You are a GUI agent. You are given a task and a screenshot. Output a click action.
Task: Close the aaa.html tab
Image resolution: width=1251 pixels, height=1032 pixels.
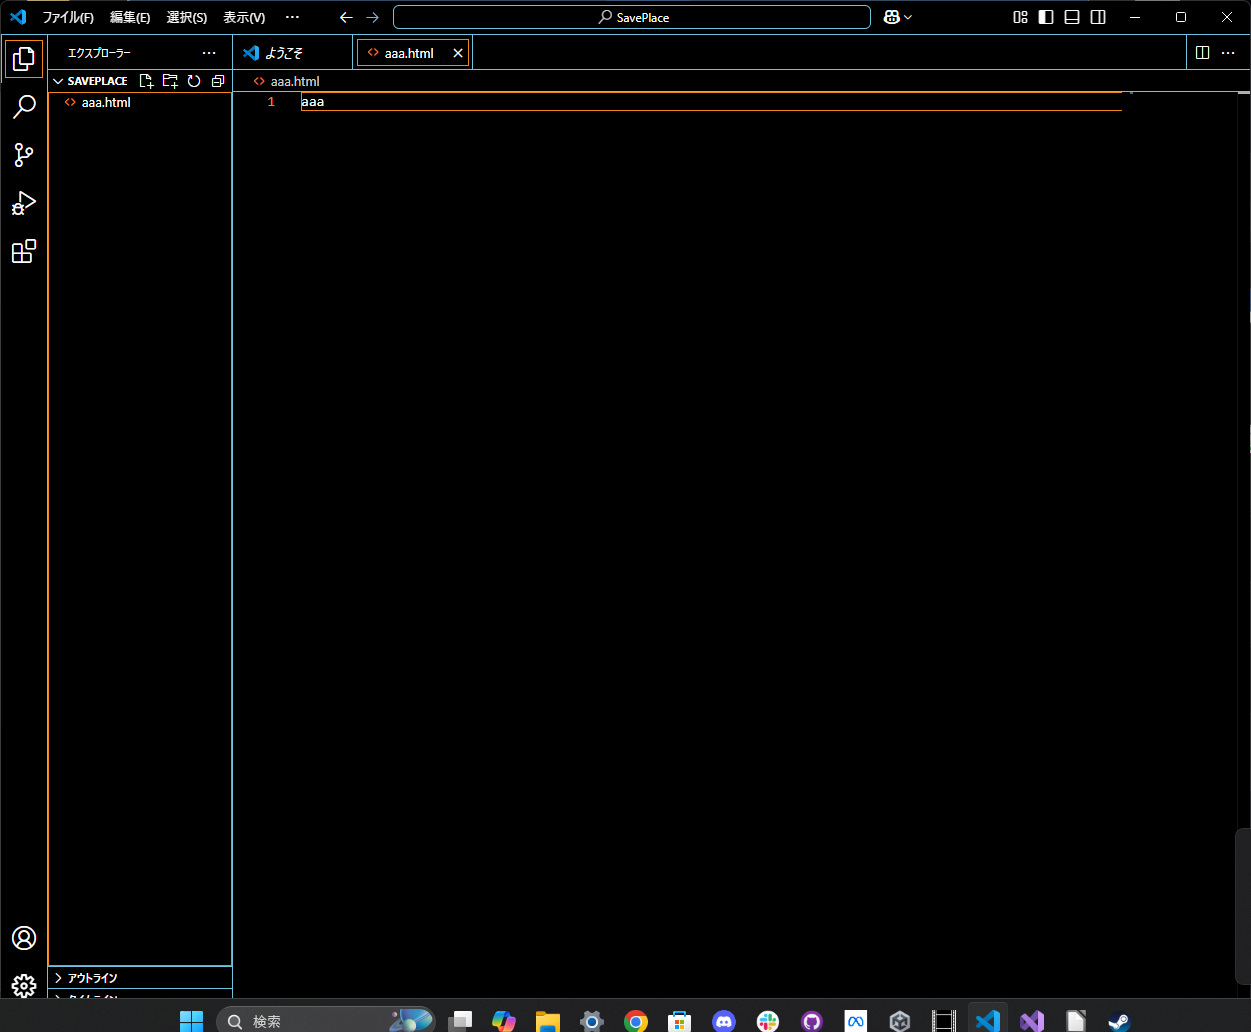click(458, 53)
